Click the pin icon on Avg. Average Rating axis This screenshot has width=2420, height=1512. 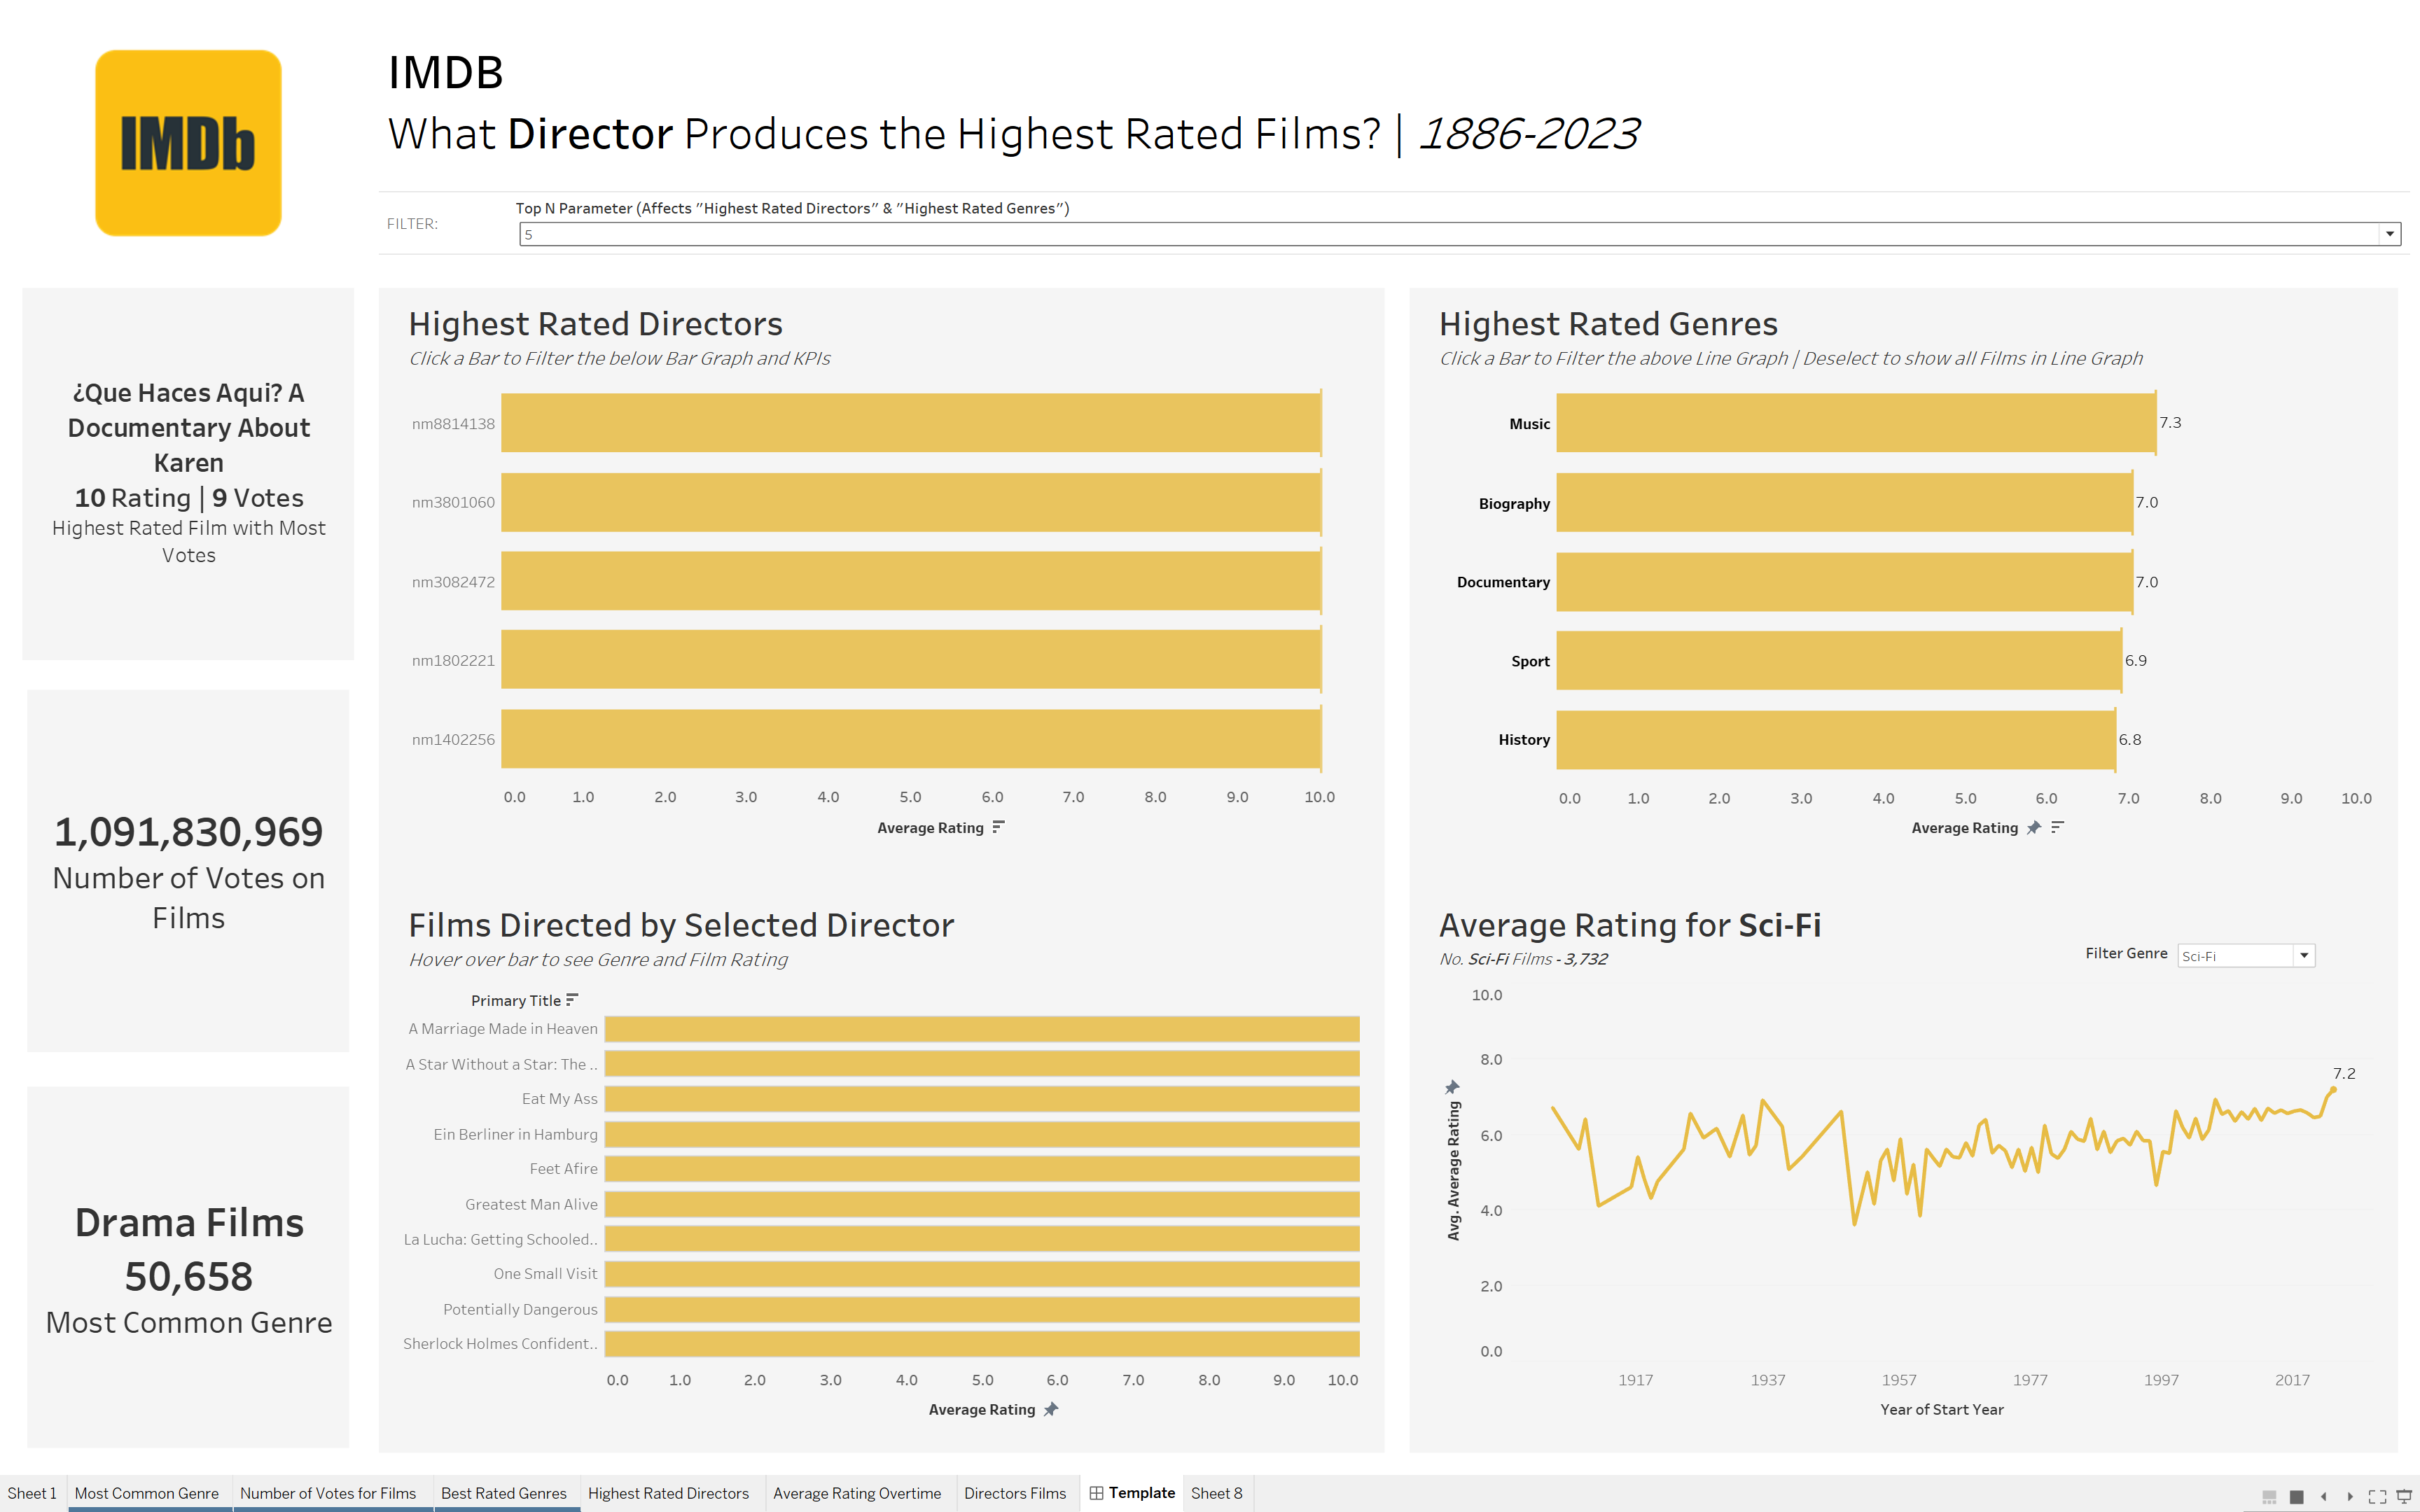click(1453, 1087)
